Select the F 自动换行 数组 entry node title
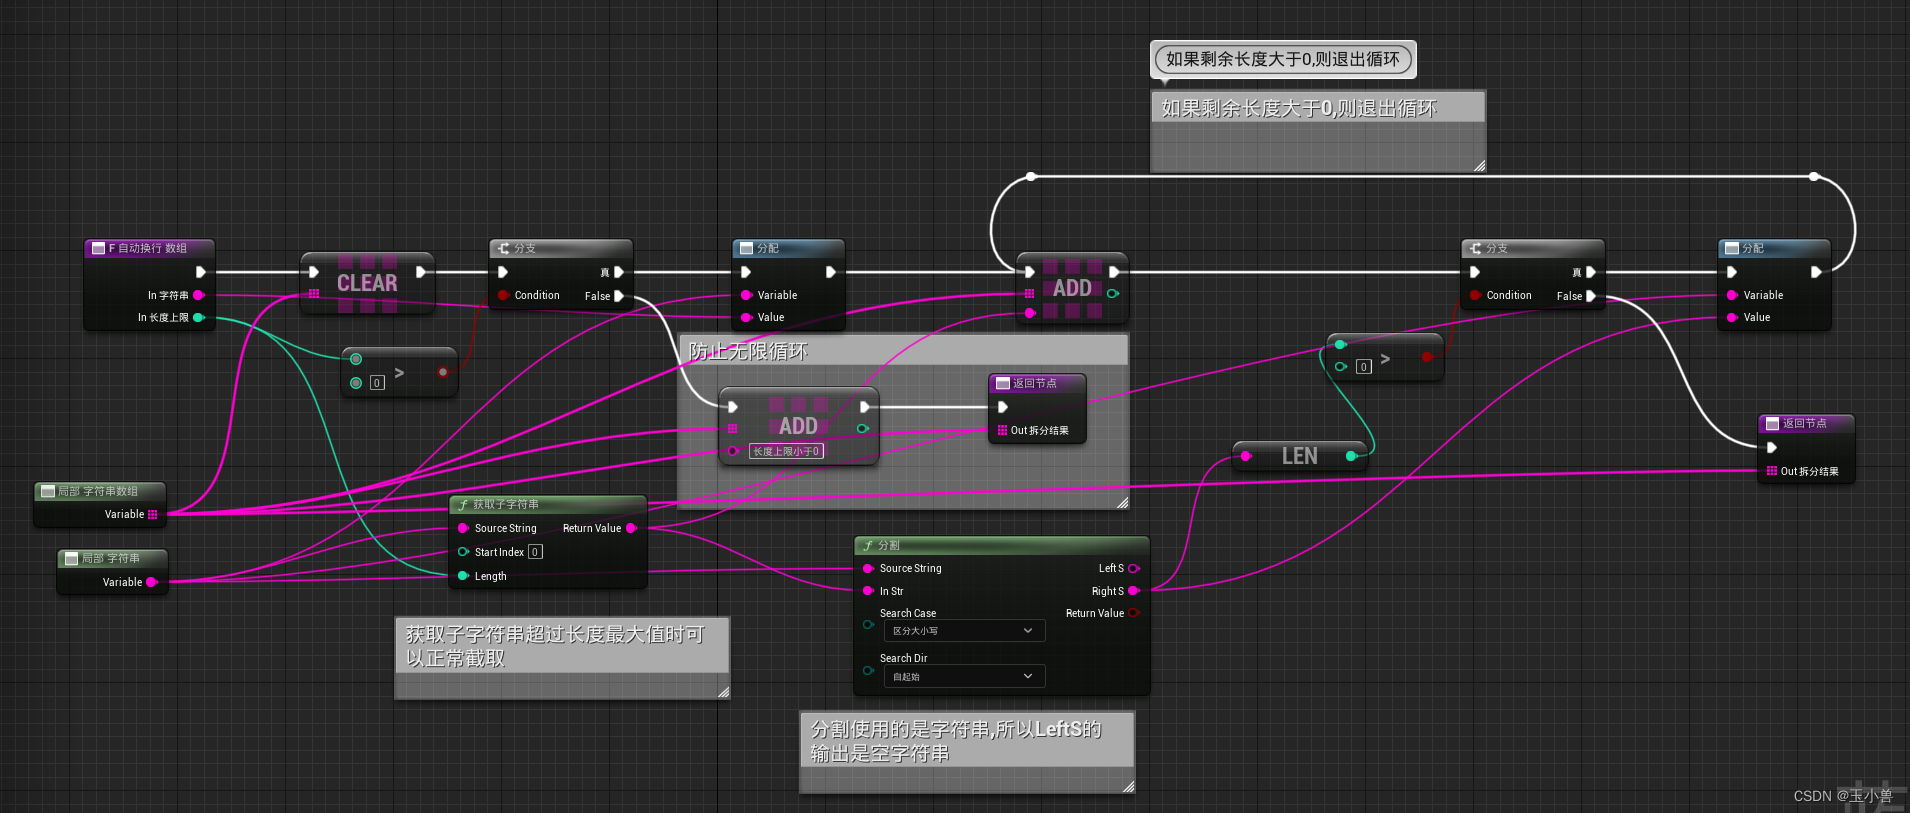This screenshot has width=1910, height=813. pyautogui.click(x=149, y=248)
